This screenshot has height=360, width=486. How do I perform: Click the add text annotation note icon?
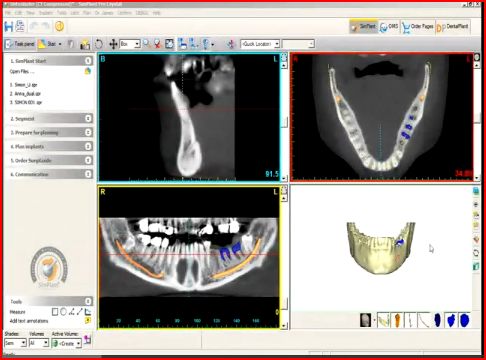tap(88, 321)
